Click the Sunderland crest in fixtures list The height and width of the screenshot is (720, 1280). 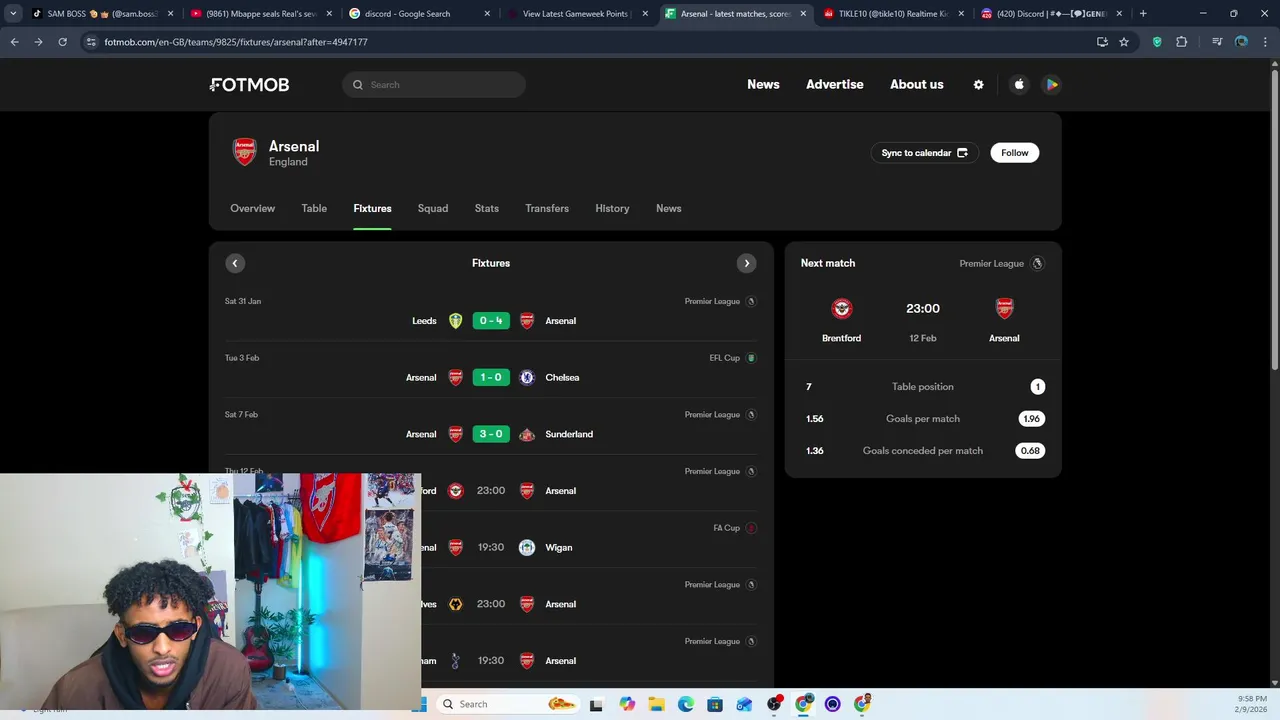pyautogui.click(x=527, y=434)
